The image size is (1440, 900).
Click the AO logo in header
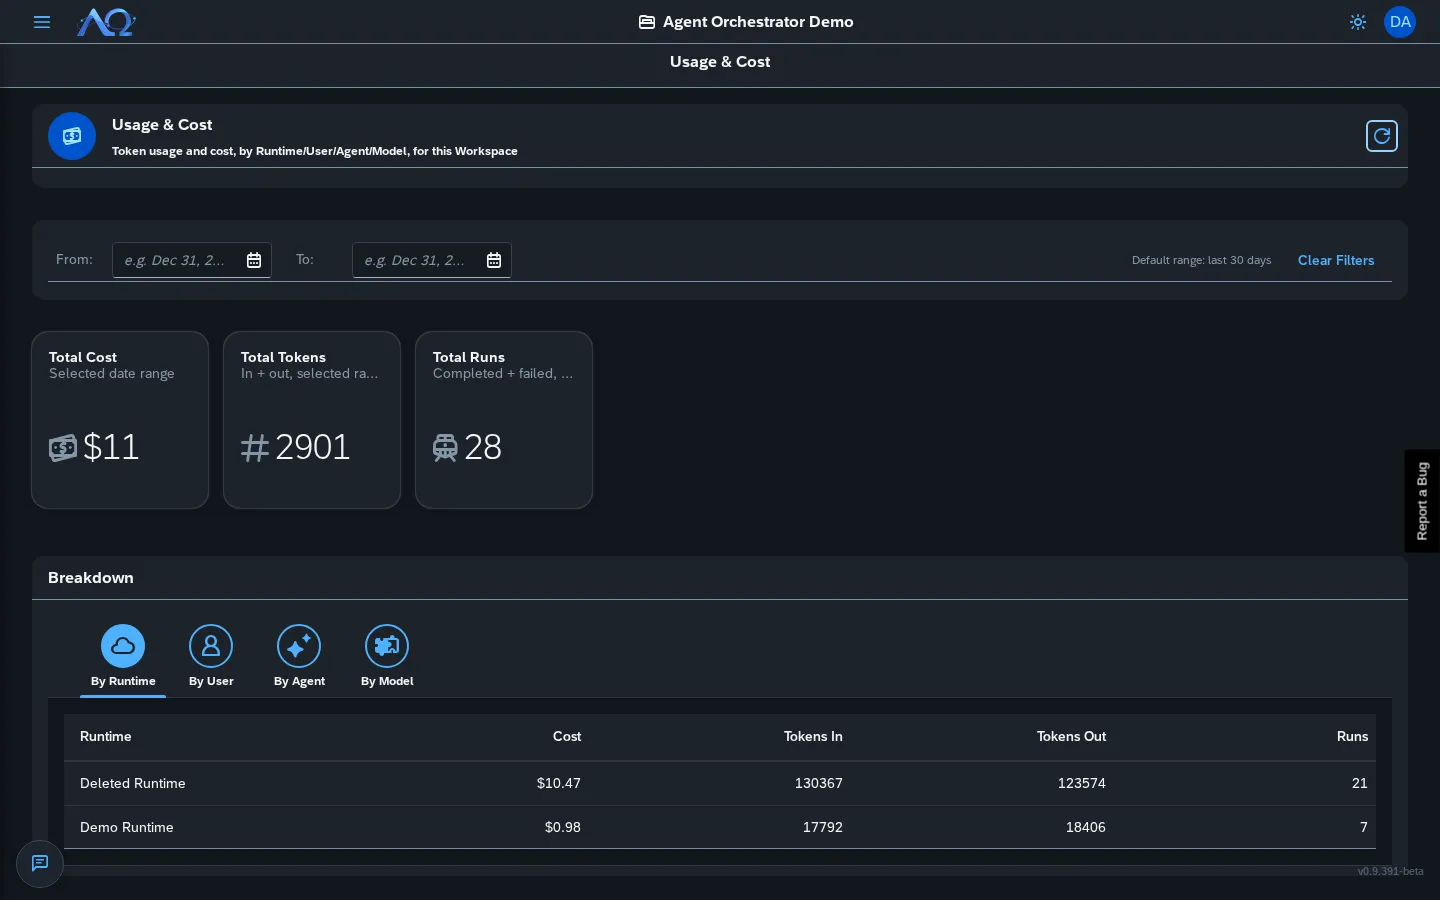point(106,22)
